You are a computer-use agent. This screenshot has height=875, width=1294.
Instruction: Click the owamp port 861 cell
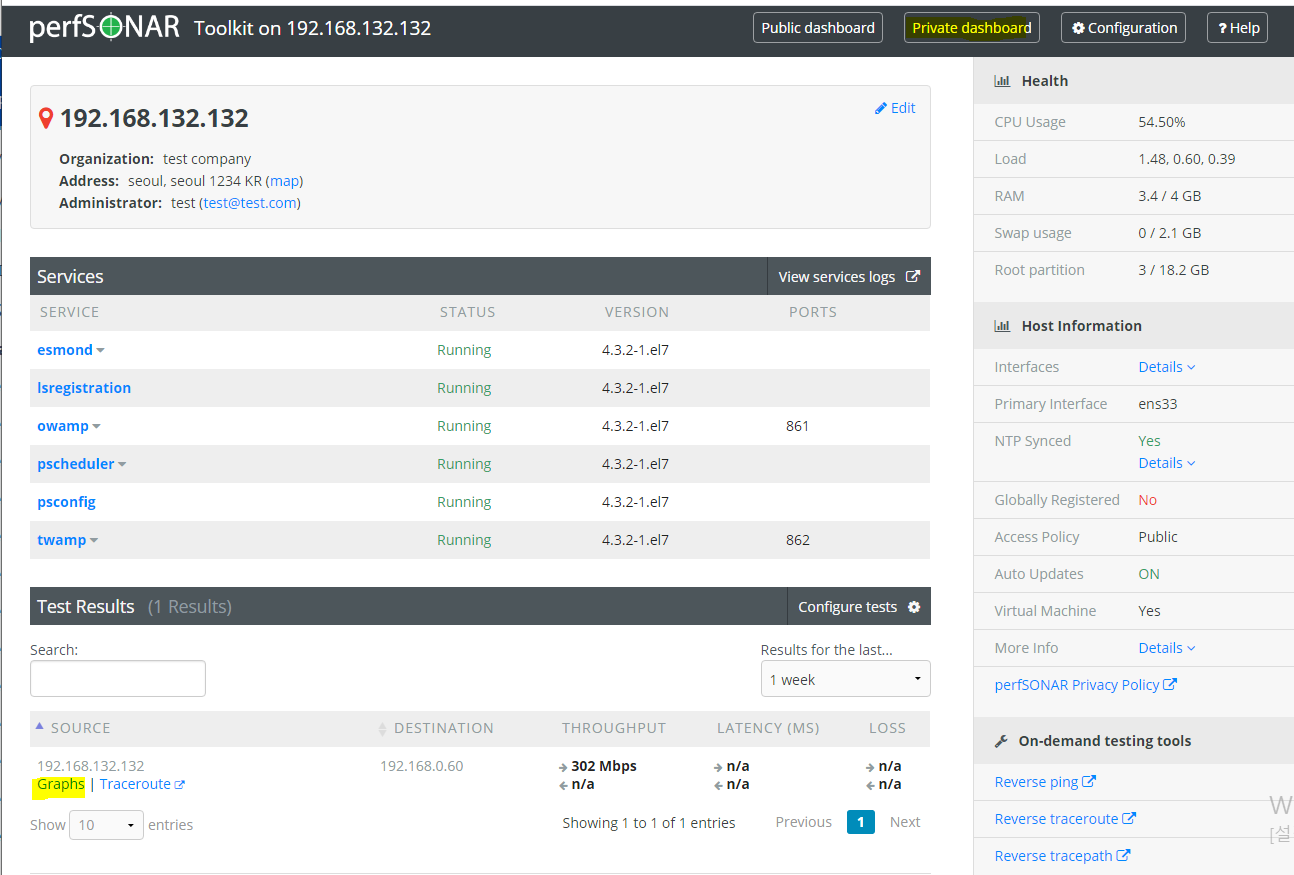click(x=797, y=426)
